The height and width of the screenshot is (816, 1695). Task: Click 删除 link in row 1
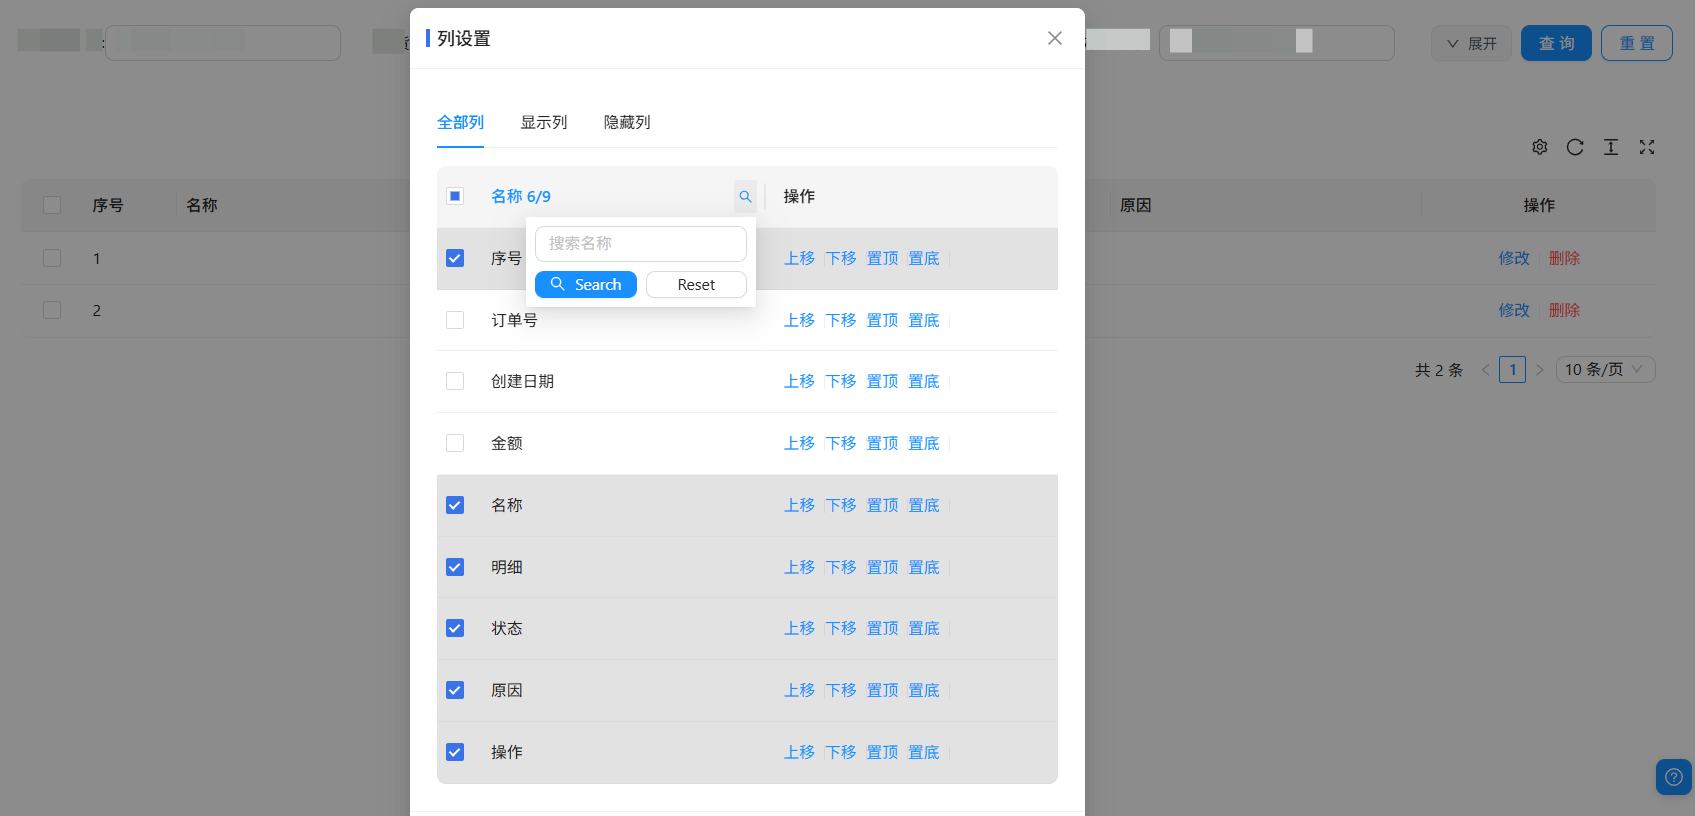click(x=1565, y=258)
